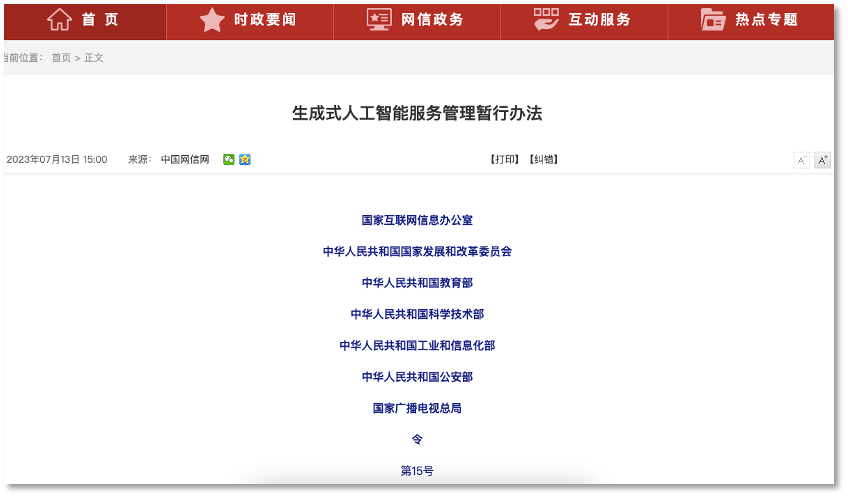The height and width of the screenshot is (498, 848).
Task: Click the 中国网信网 source text
Action: [x=185, y=159]
